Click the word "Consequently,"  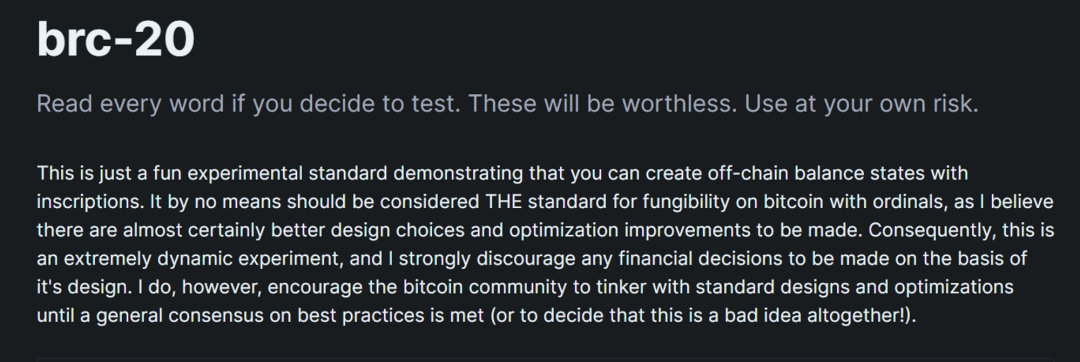(931, 231)
